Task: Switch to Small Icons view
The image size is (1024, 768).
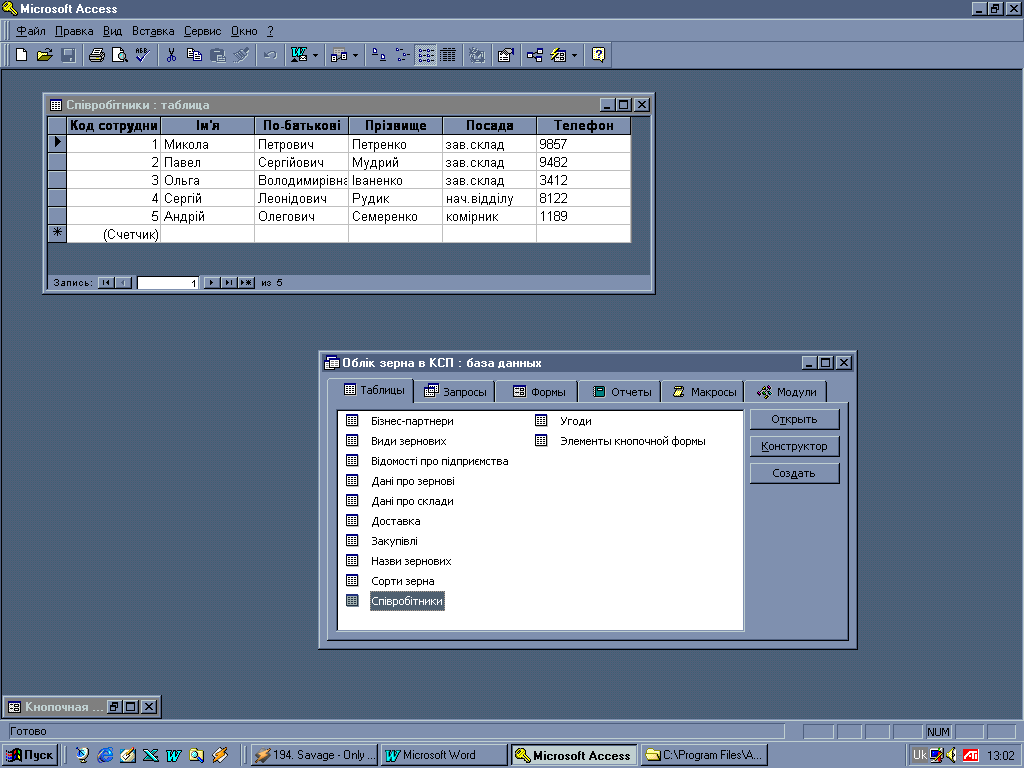Action: click(x=403, y=55)
